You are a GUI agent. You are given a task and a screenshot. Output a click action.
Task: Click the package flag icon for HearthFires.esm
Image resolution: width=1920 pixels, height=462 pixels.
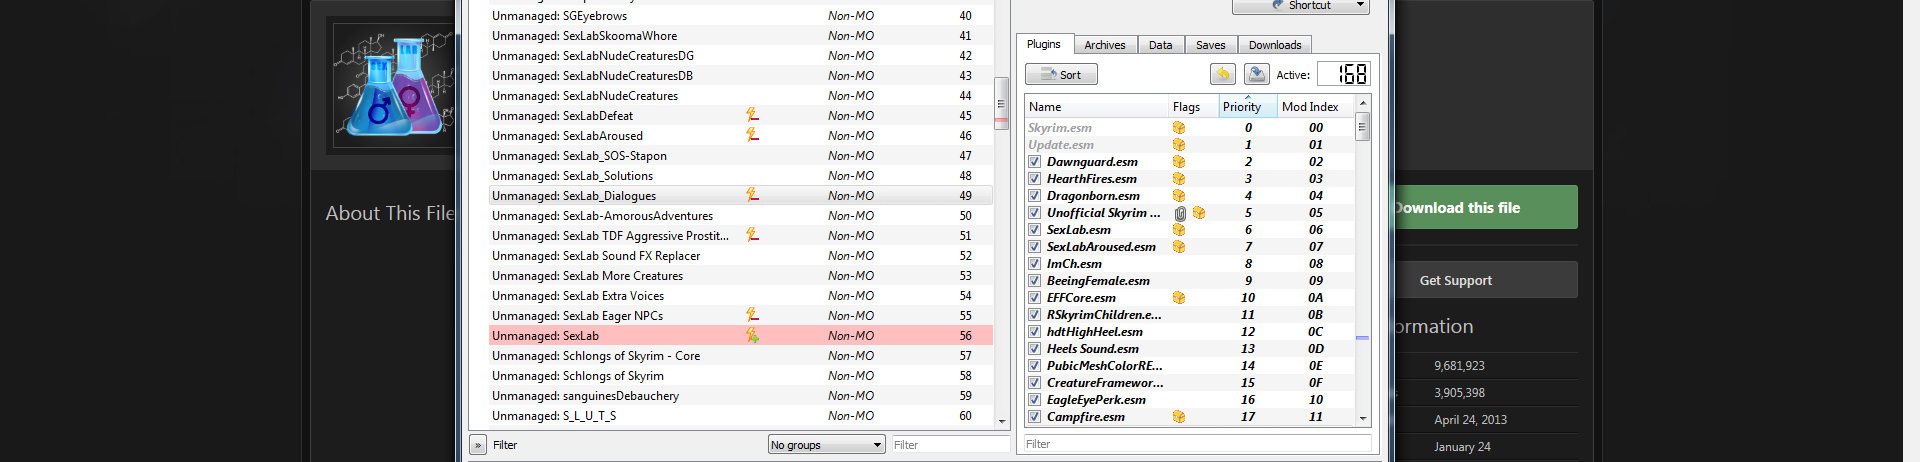[1179, 178]
